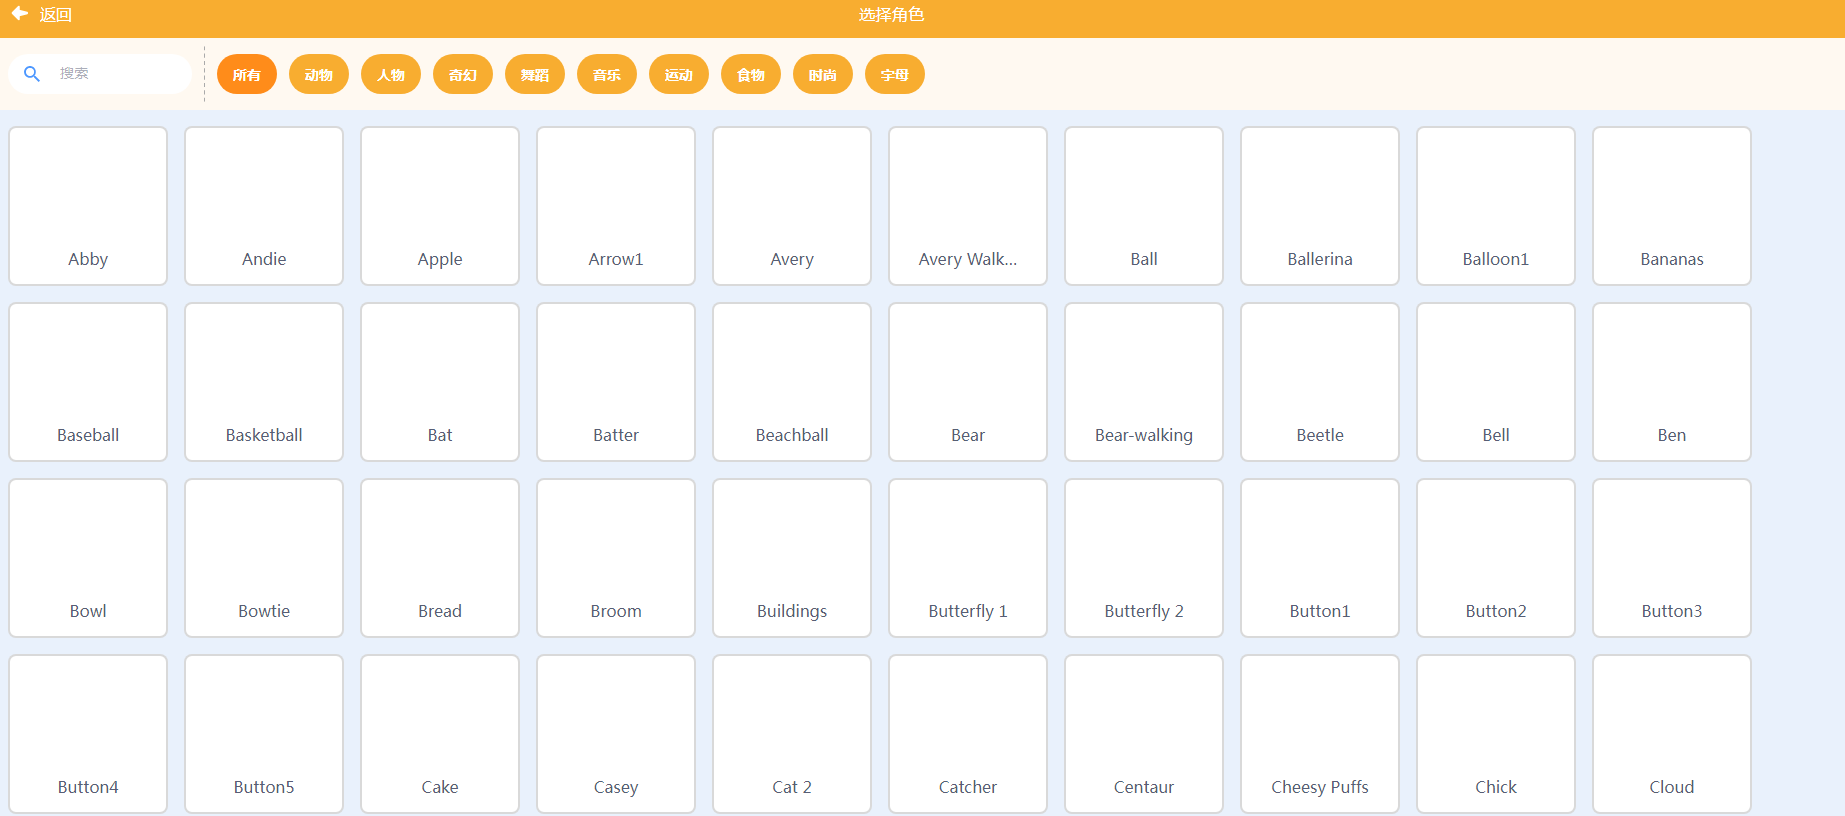1845x816 pixels.
Task: Select the 所有 category filter
Action: (x=247, y=74)
